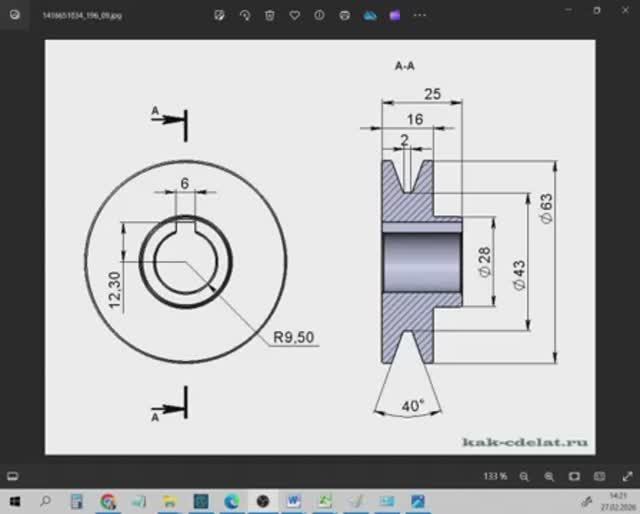The height and width of the screenshot is (514, 640).
Task: Open the Photos app icon in taskbar
Action: click(418, 502)
